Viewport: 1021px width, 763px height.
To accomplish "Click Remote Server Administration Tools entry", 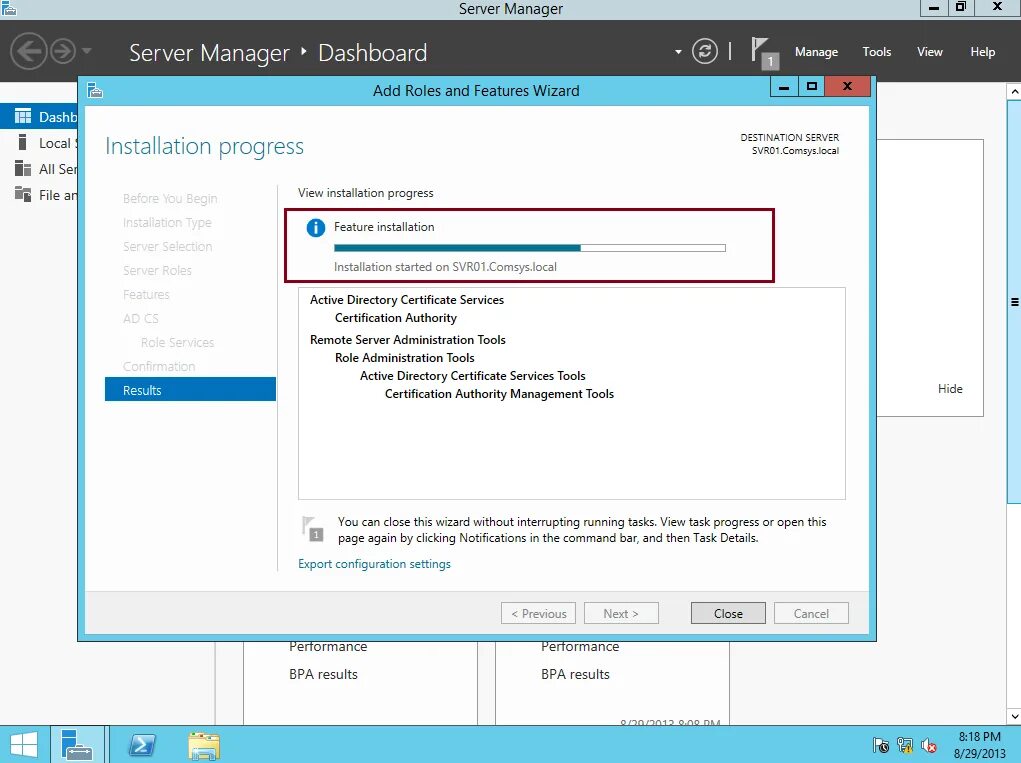I will (x=408, y=339).
